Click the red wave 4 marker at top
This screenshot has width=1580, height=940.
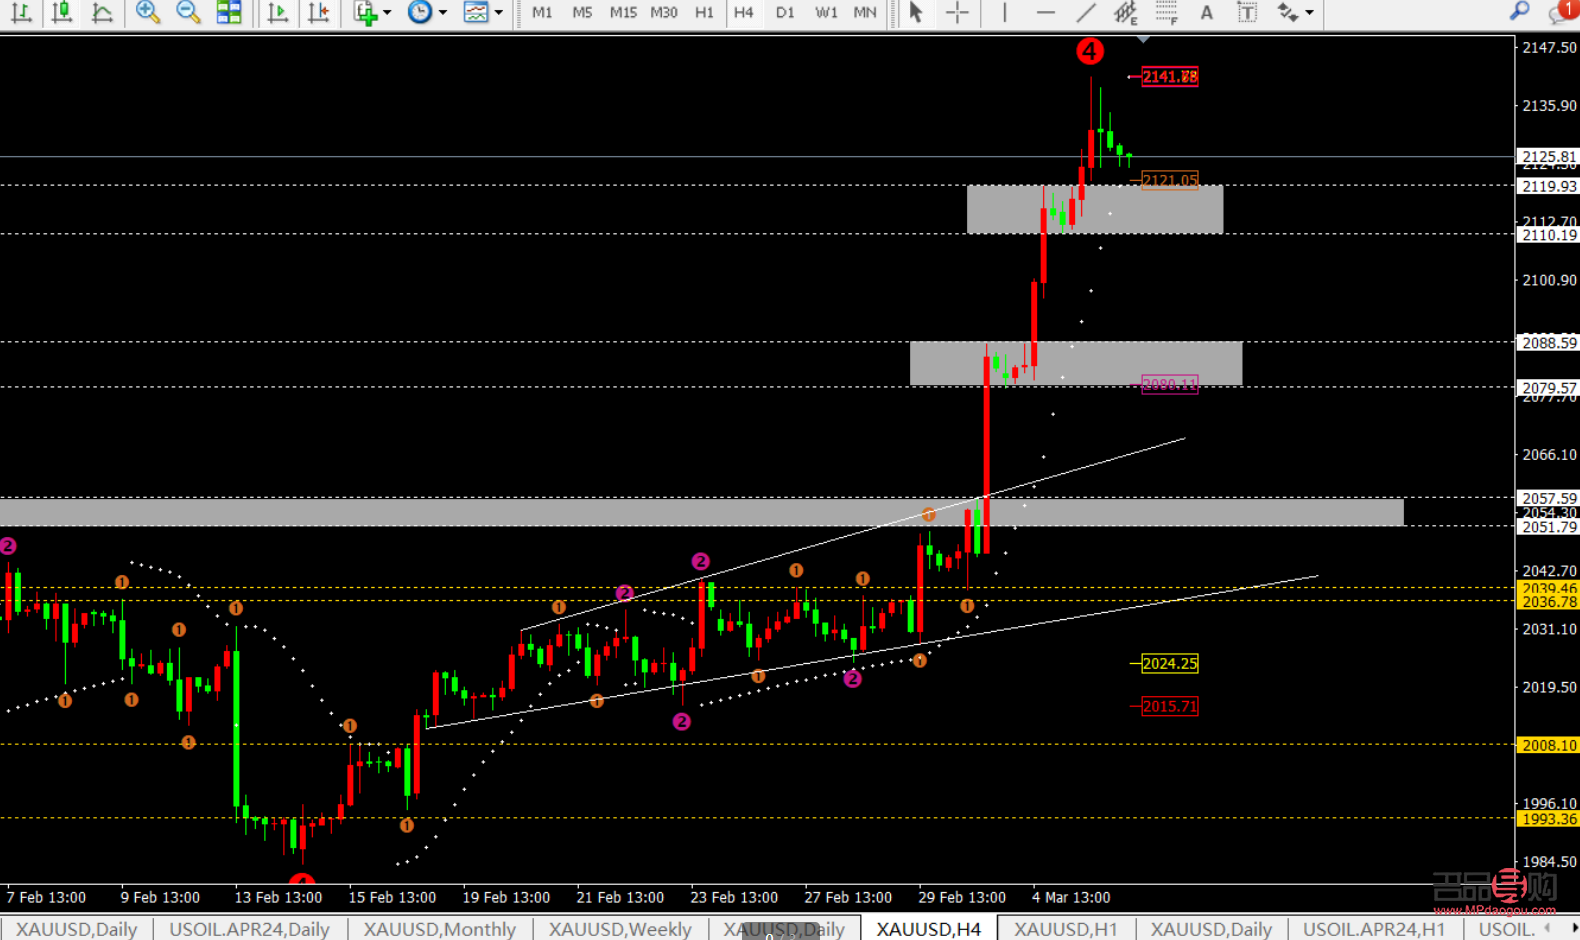click(1090, 51)
